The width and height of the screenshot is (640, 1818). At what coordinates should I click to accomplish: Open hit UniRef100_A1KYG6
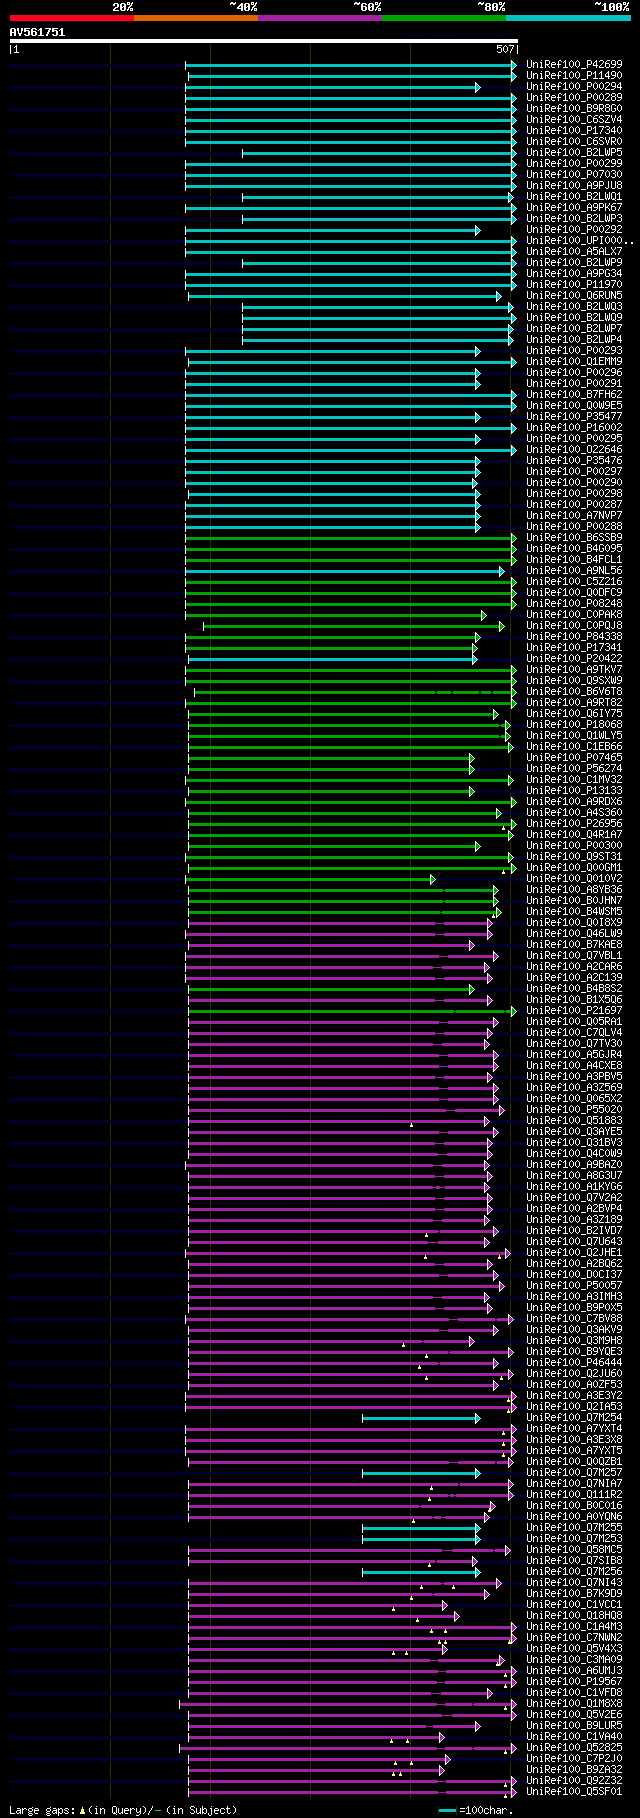click(x=574, y=1186)
